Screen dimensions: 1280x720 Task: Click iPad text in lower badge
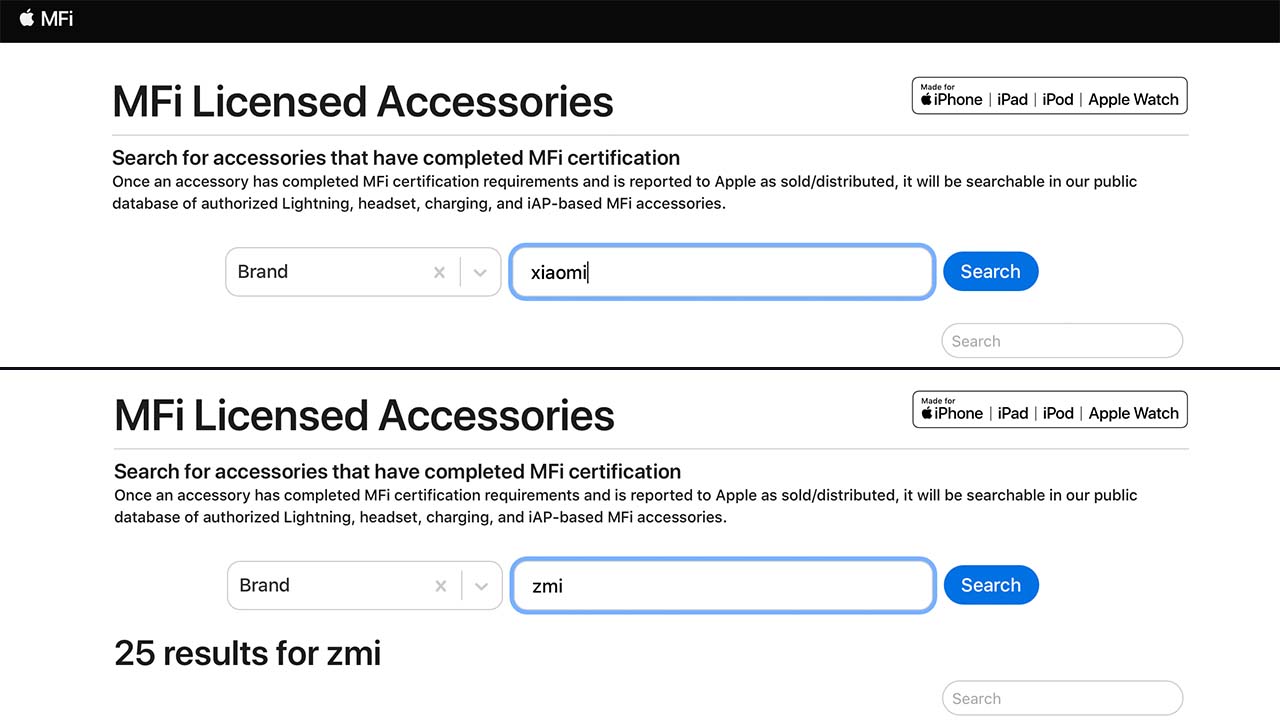[1013, 413]
